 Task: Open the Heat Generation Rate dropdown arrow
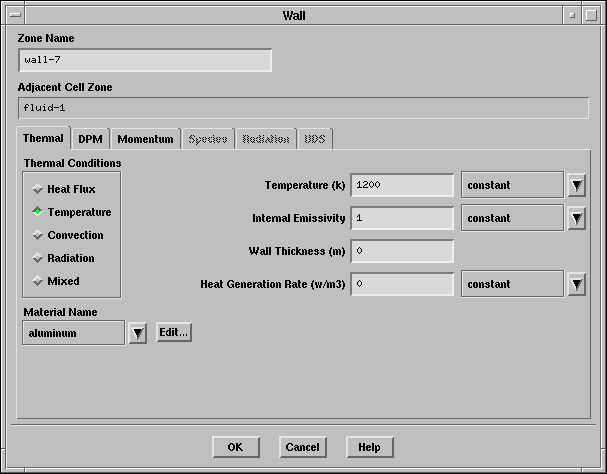576,284
